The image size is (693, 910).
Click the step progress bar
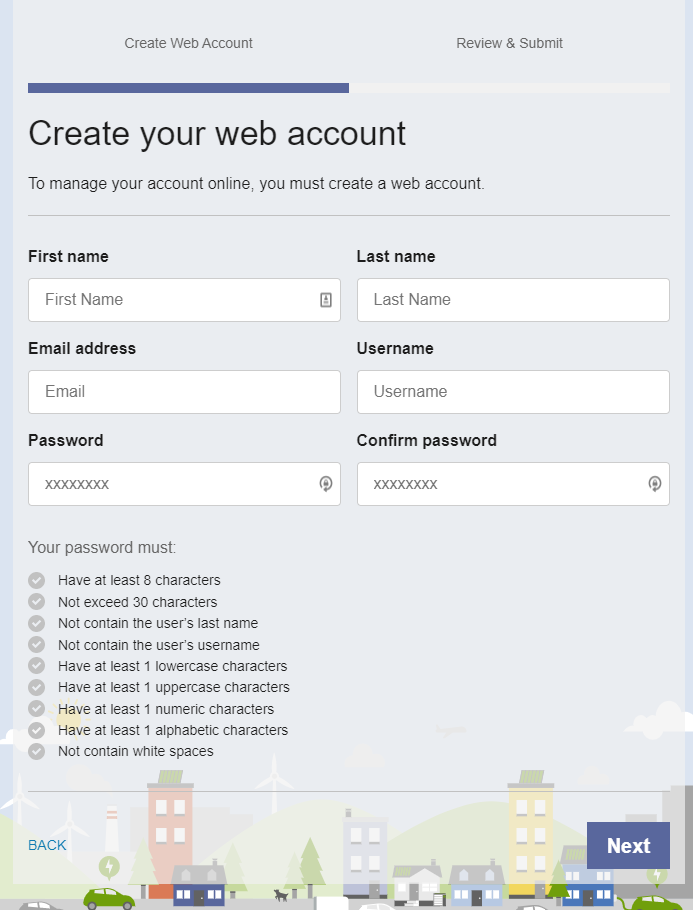pyautogui.click(x=348, y=88)
